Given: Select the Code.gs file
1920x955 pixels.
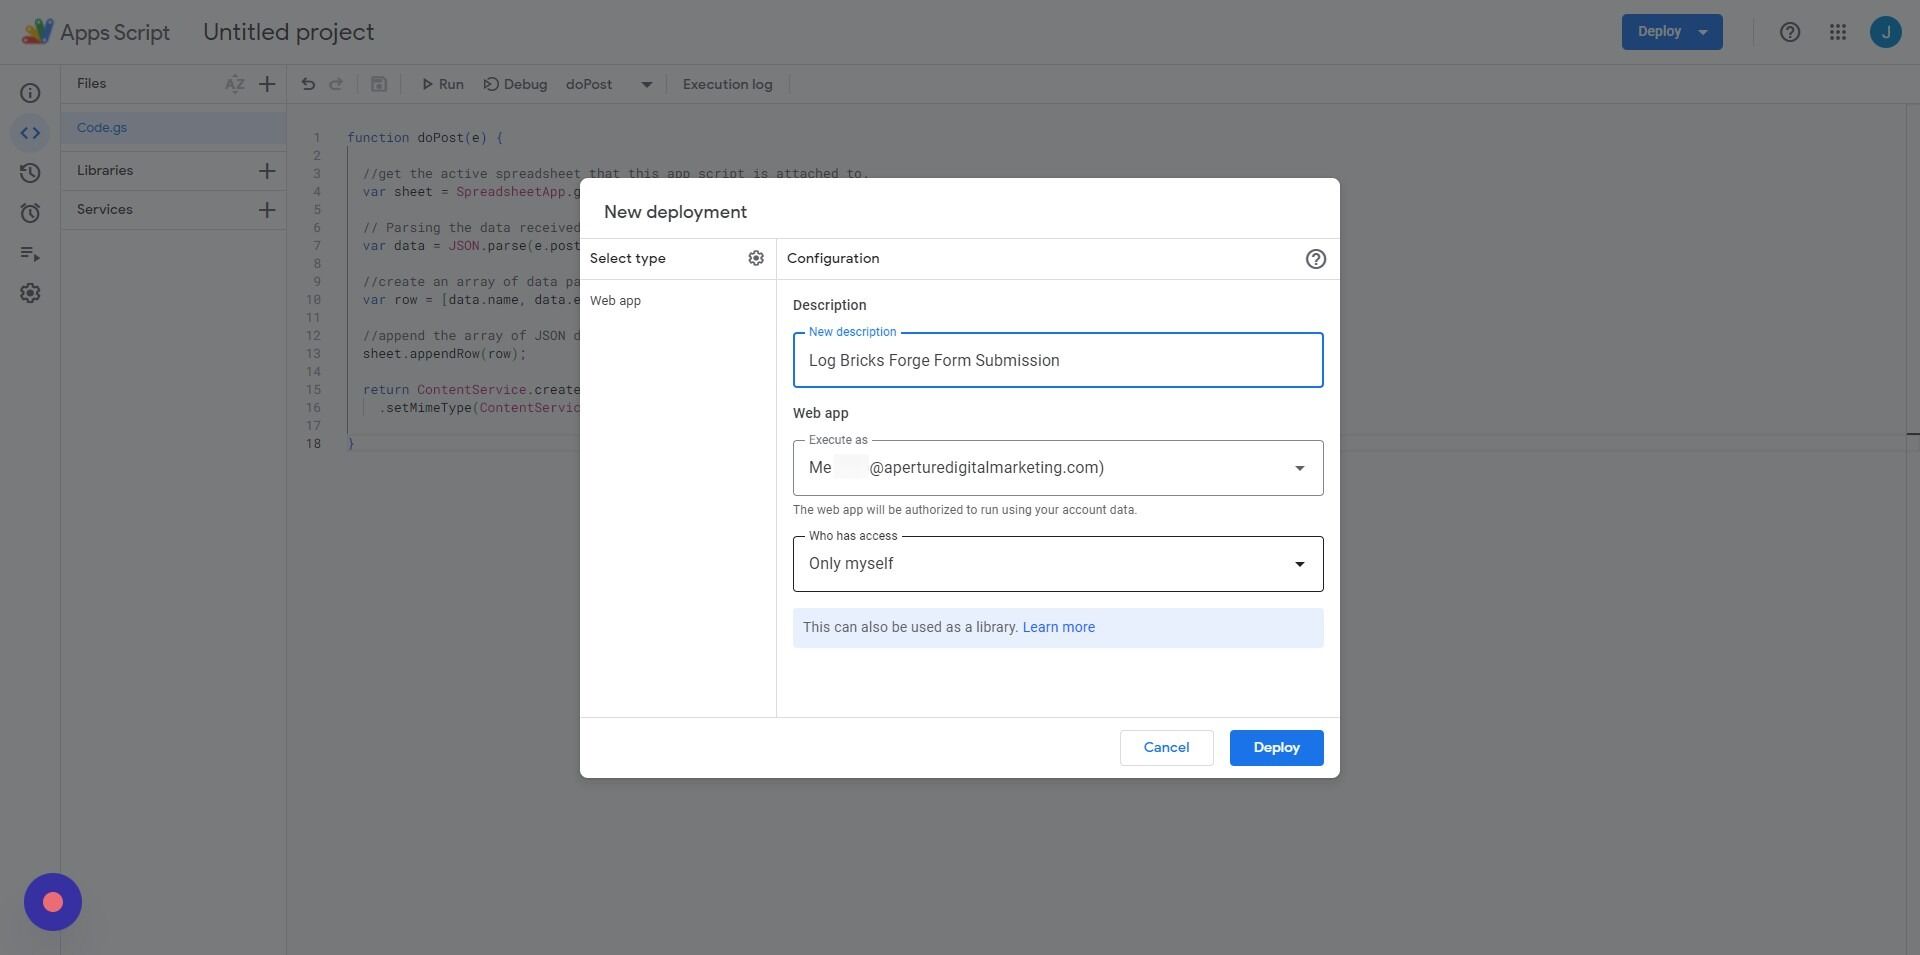Looking at the screenshot, I should 101,127.
